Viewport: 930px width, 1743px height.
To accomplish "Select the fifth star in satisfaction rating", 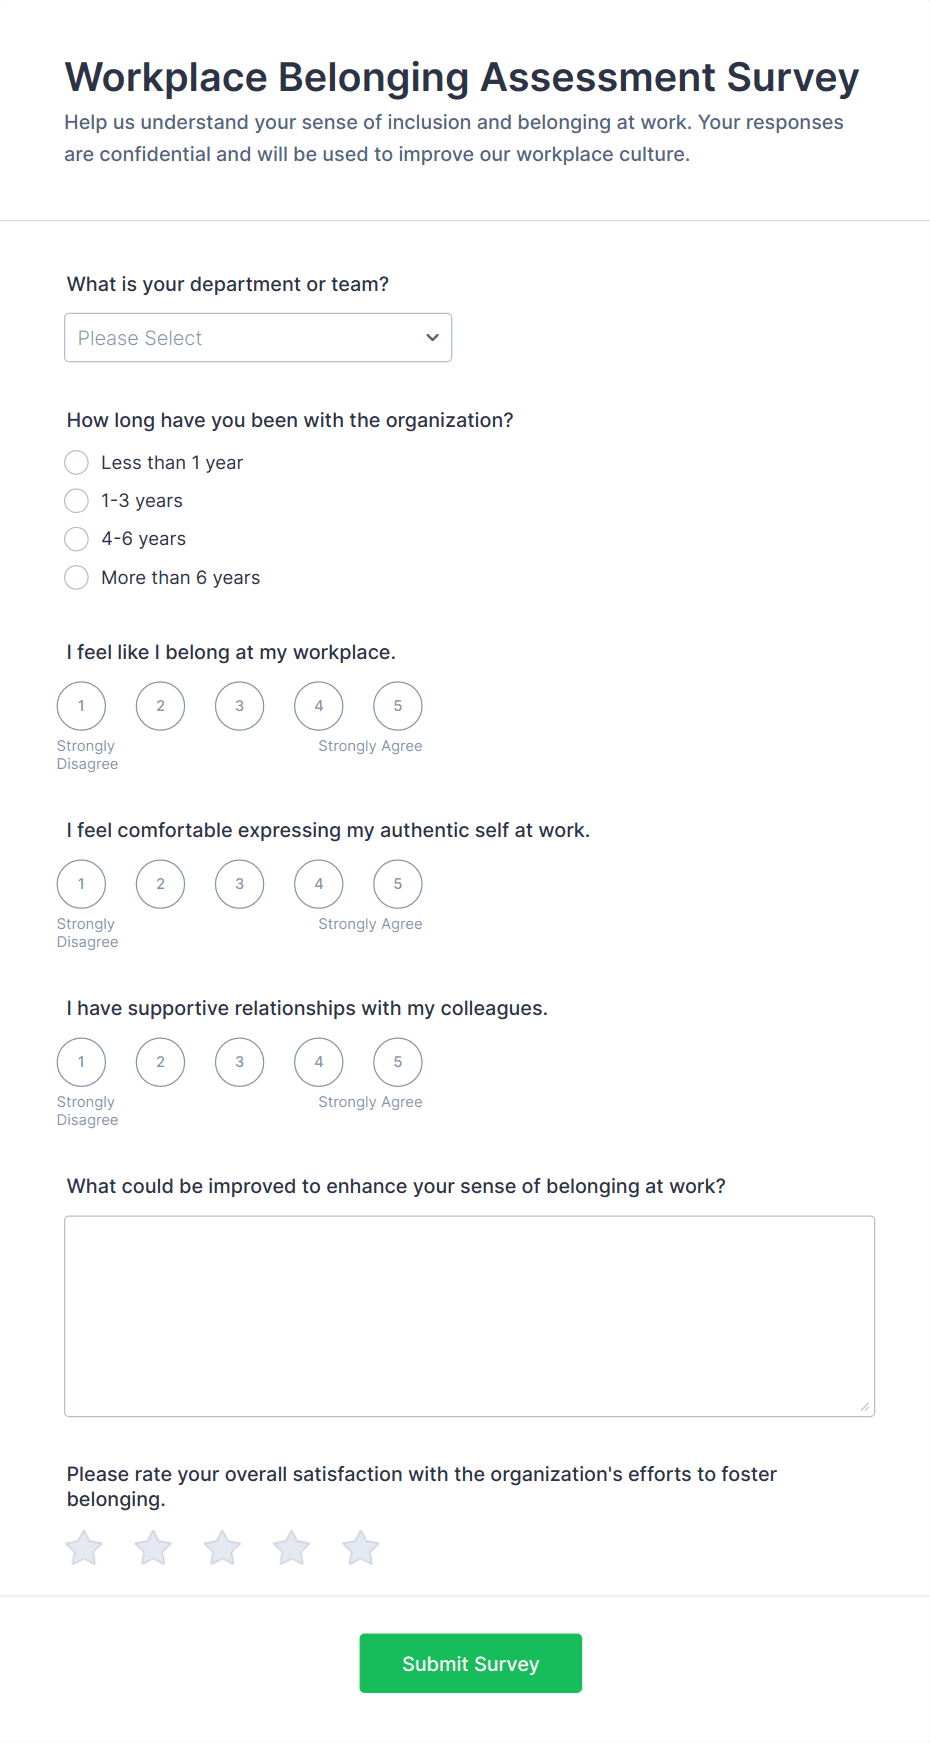I will click(360, 1547).
